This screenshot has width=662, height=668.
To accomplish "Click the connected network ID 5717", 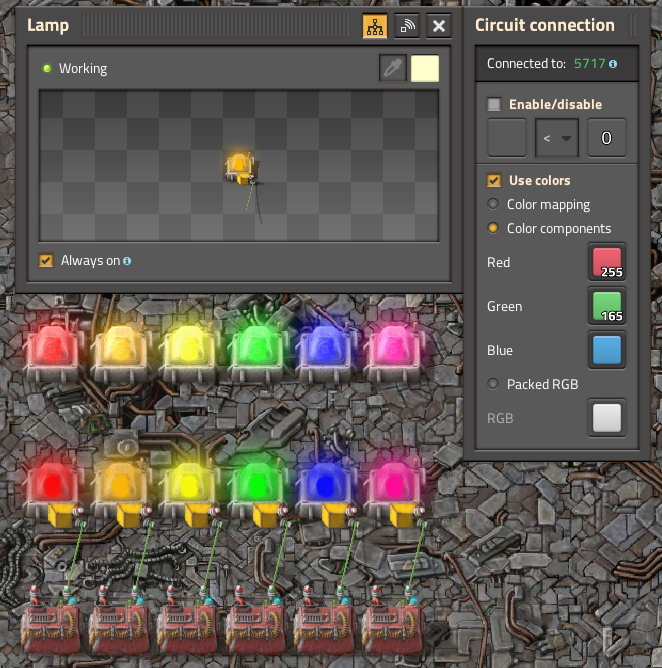I will pyautogui.click(x=590, y=64).
